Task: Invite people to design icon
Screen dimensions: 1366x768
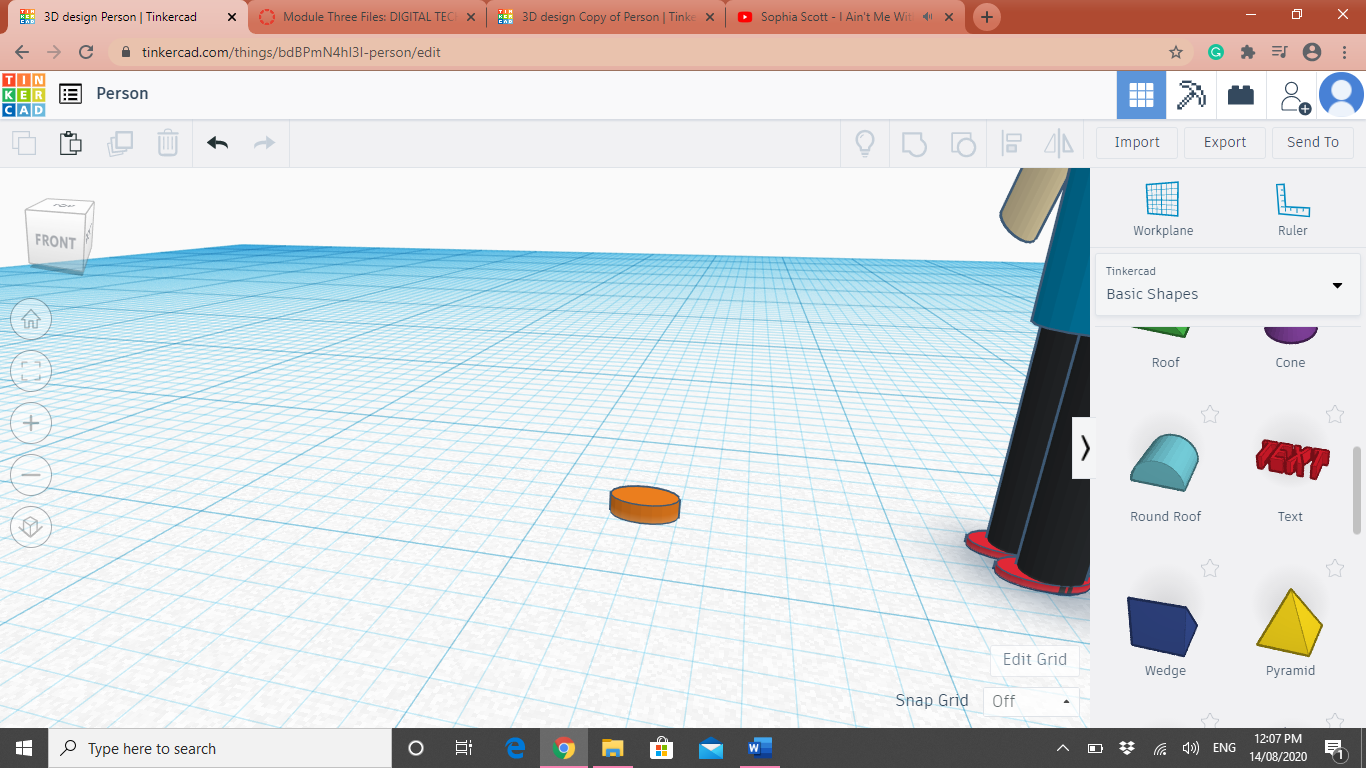Action: 1294,96
